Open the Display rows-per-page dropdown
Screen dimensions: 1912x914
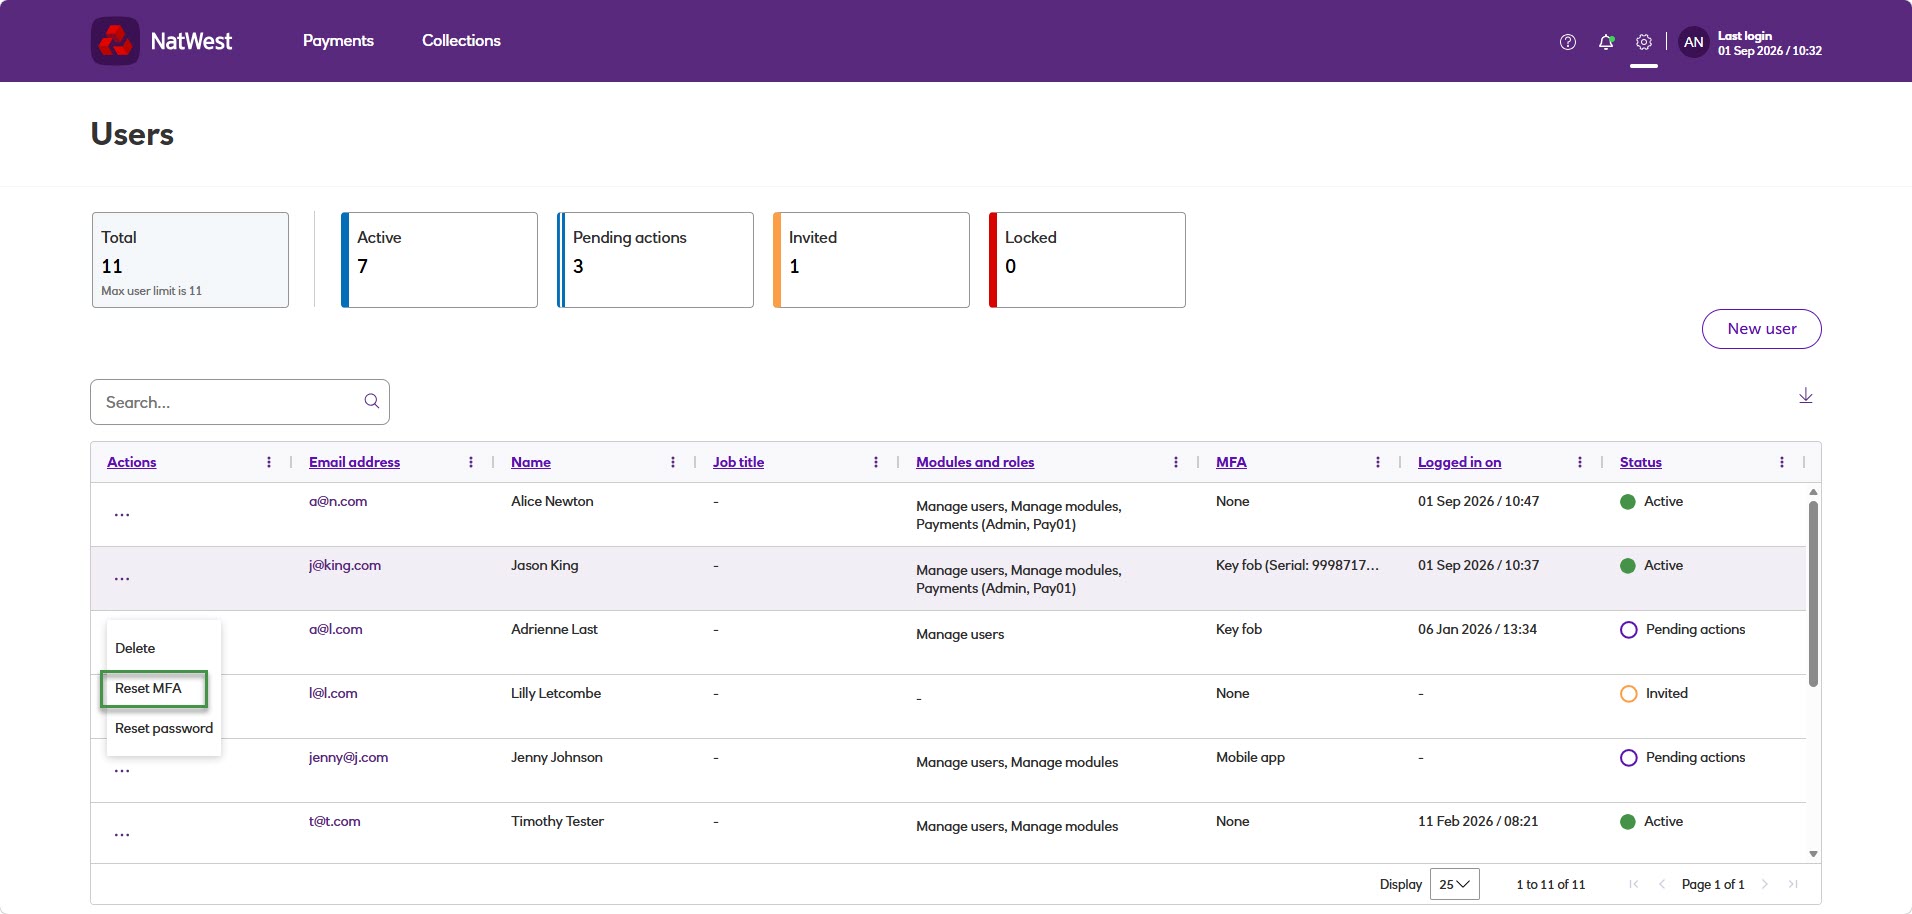coord(1454,884)
